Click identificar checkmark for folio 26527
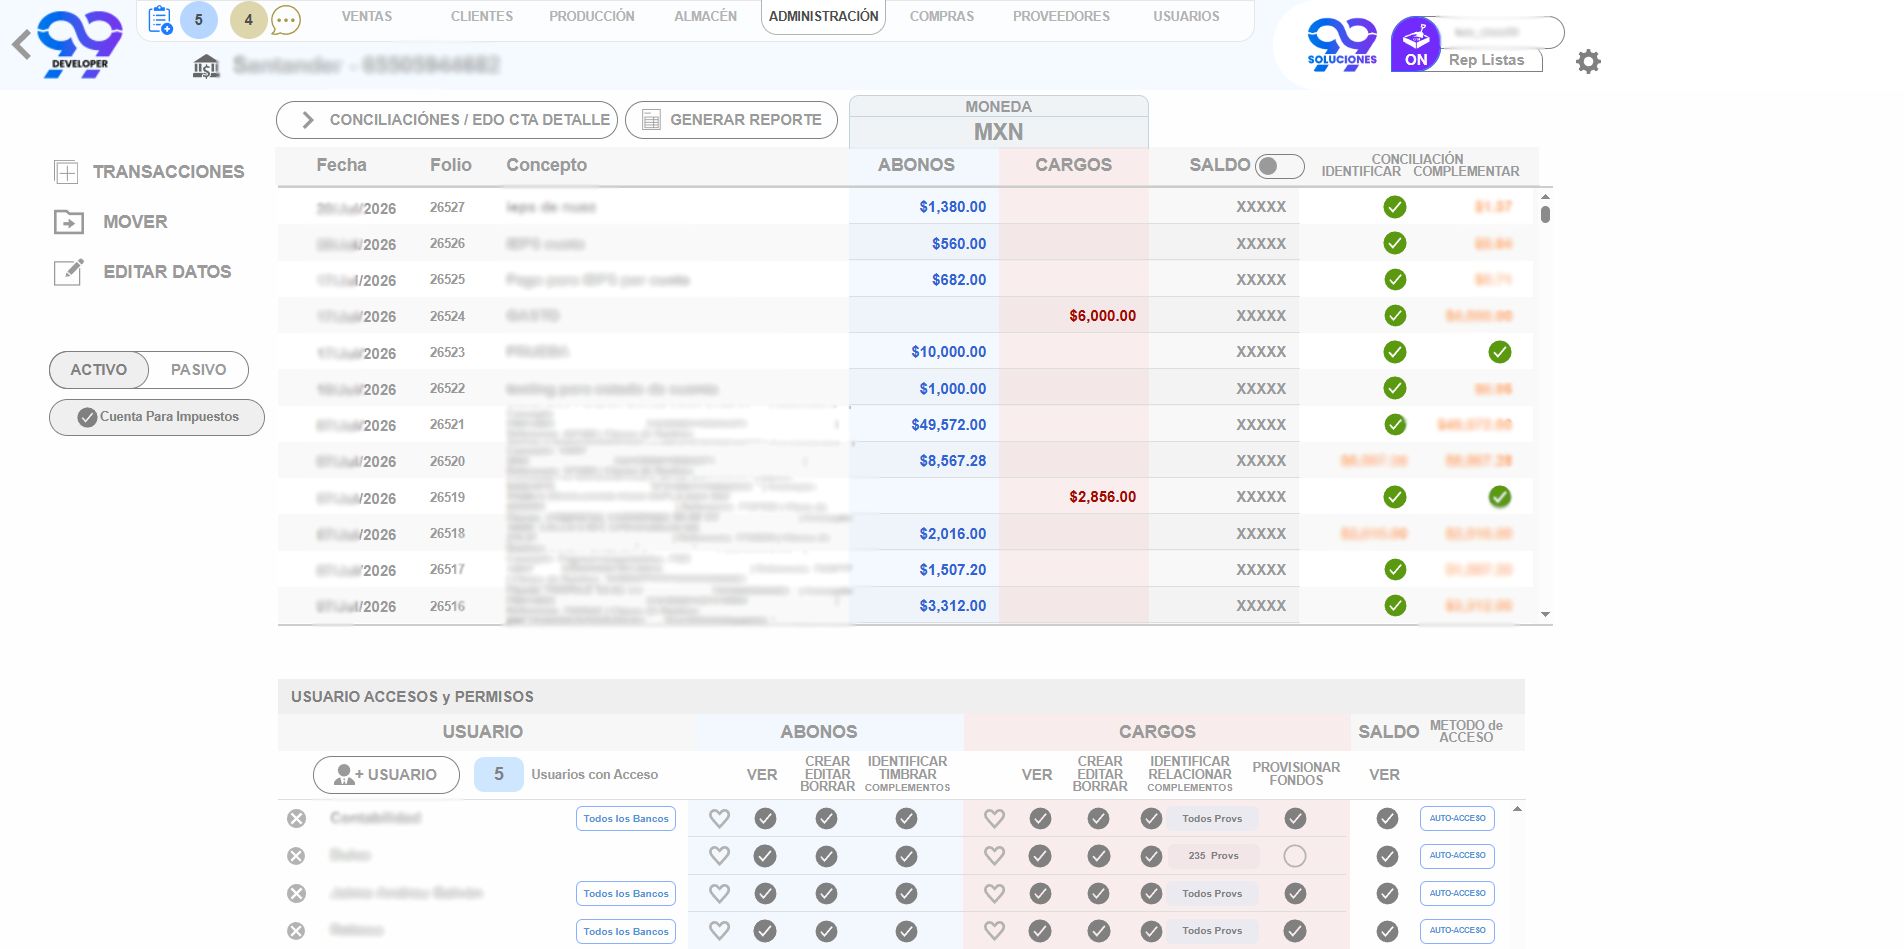The height and width of the screenshot is (949, 1904). [x=1394, y=207]
